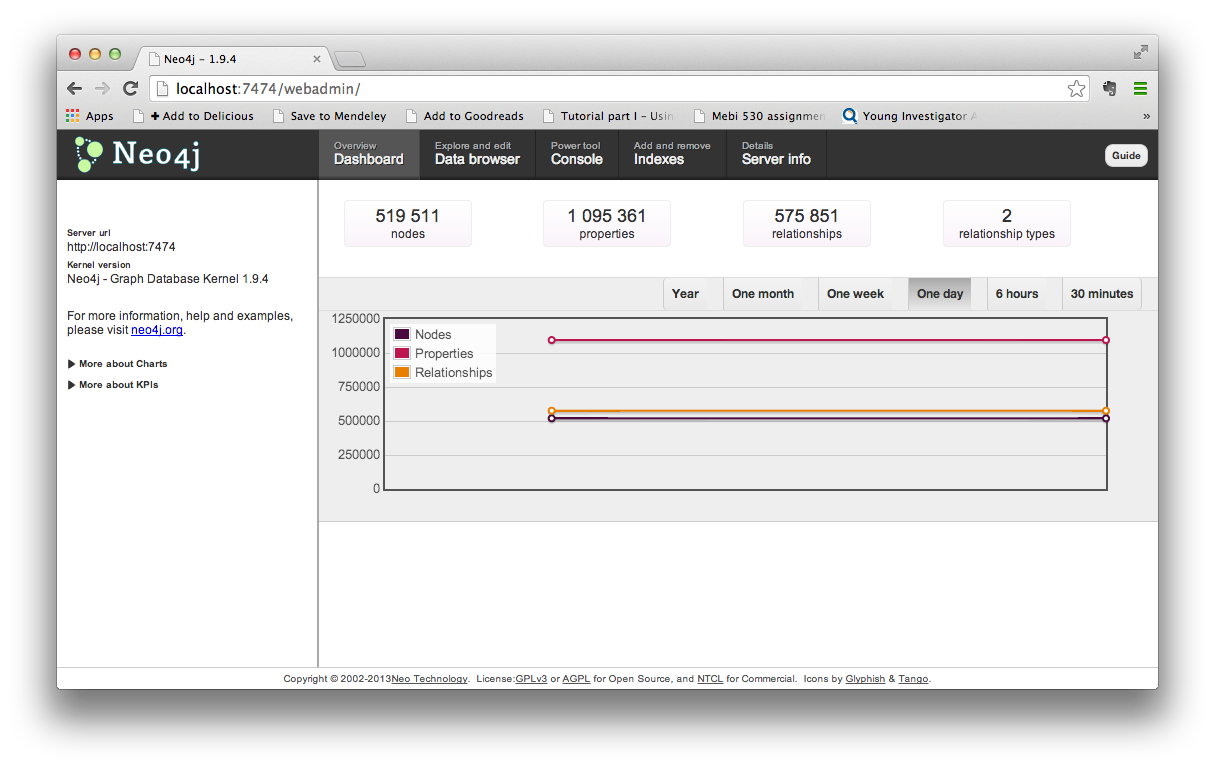Open Save to Mendeley bookmark

(x=330, y=116)
